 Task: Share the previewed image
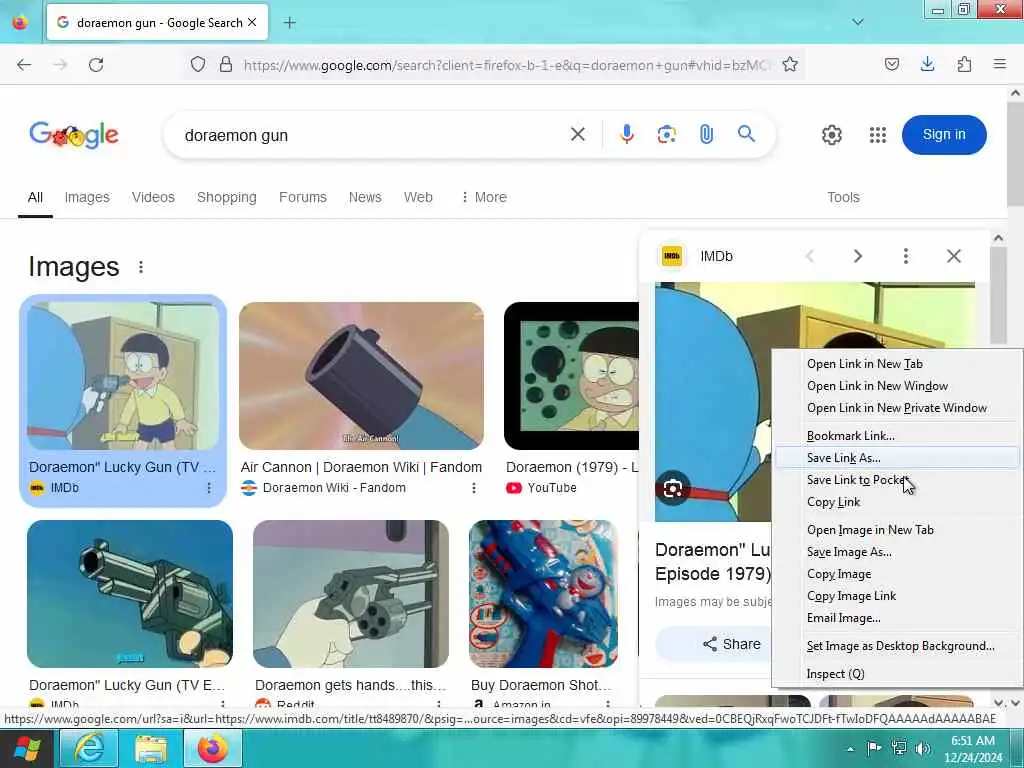pos(731,644)
